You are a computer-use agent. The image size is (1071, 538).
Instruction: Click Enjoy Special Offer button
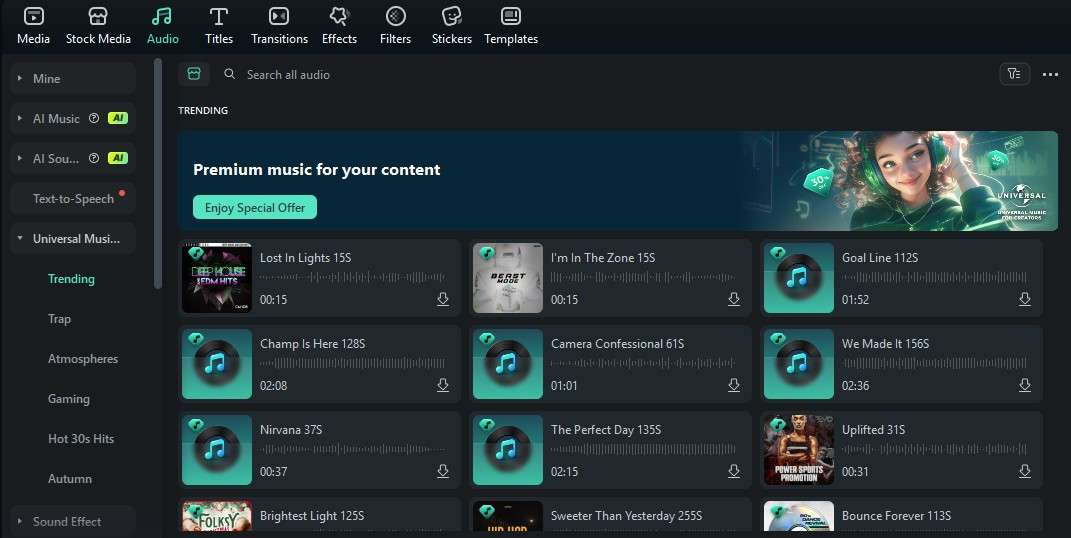[255, 208]
